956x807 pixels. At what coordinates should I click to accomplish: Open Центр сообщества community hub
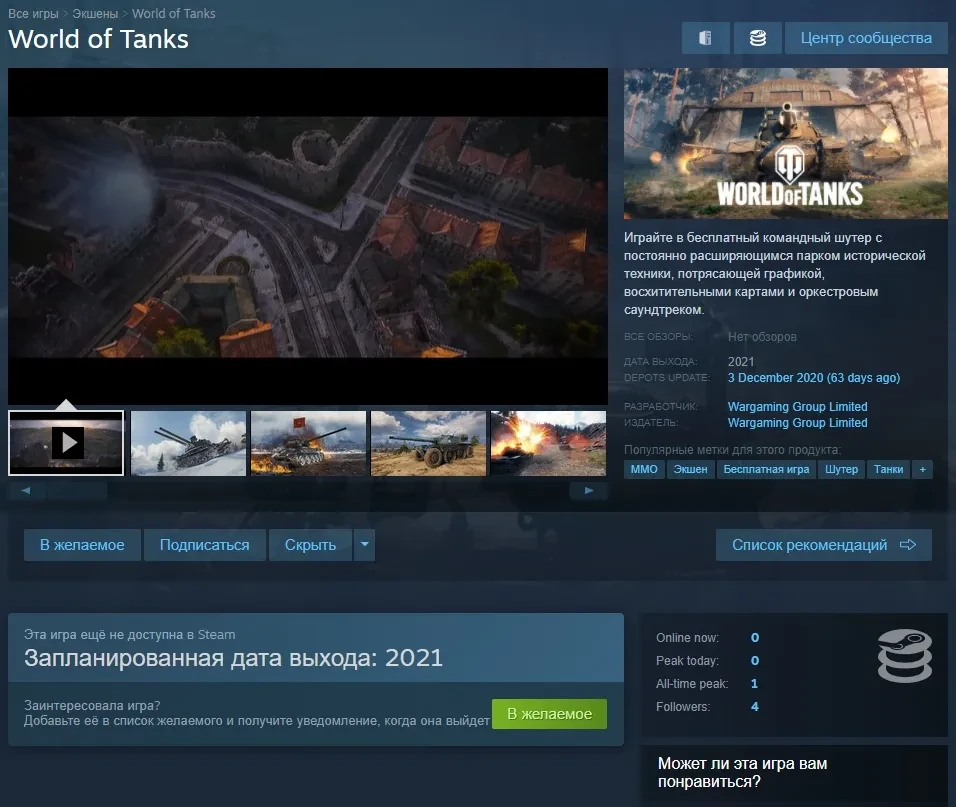(866, 38)
